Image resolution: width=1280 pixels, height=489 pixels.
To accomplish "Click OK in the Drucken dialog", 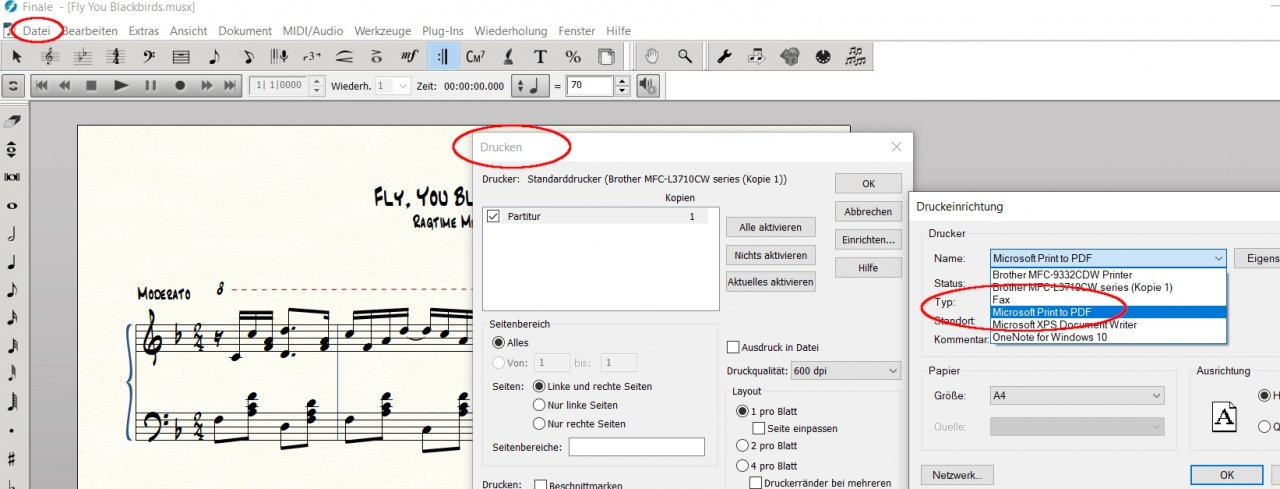I will point(868,184).
